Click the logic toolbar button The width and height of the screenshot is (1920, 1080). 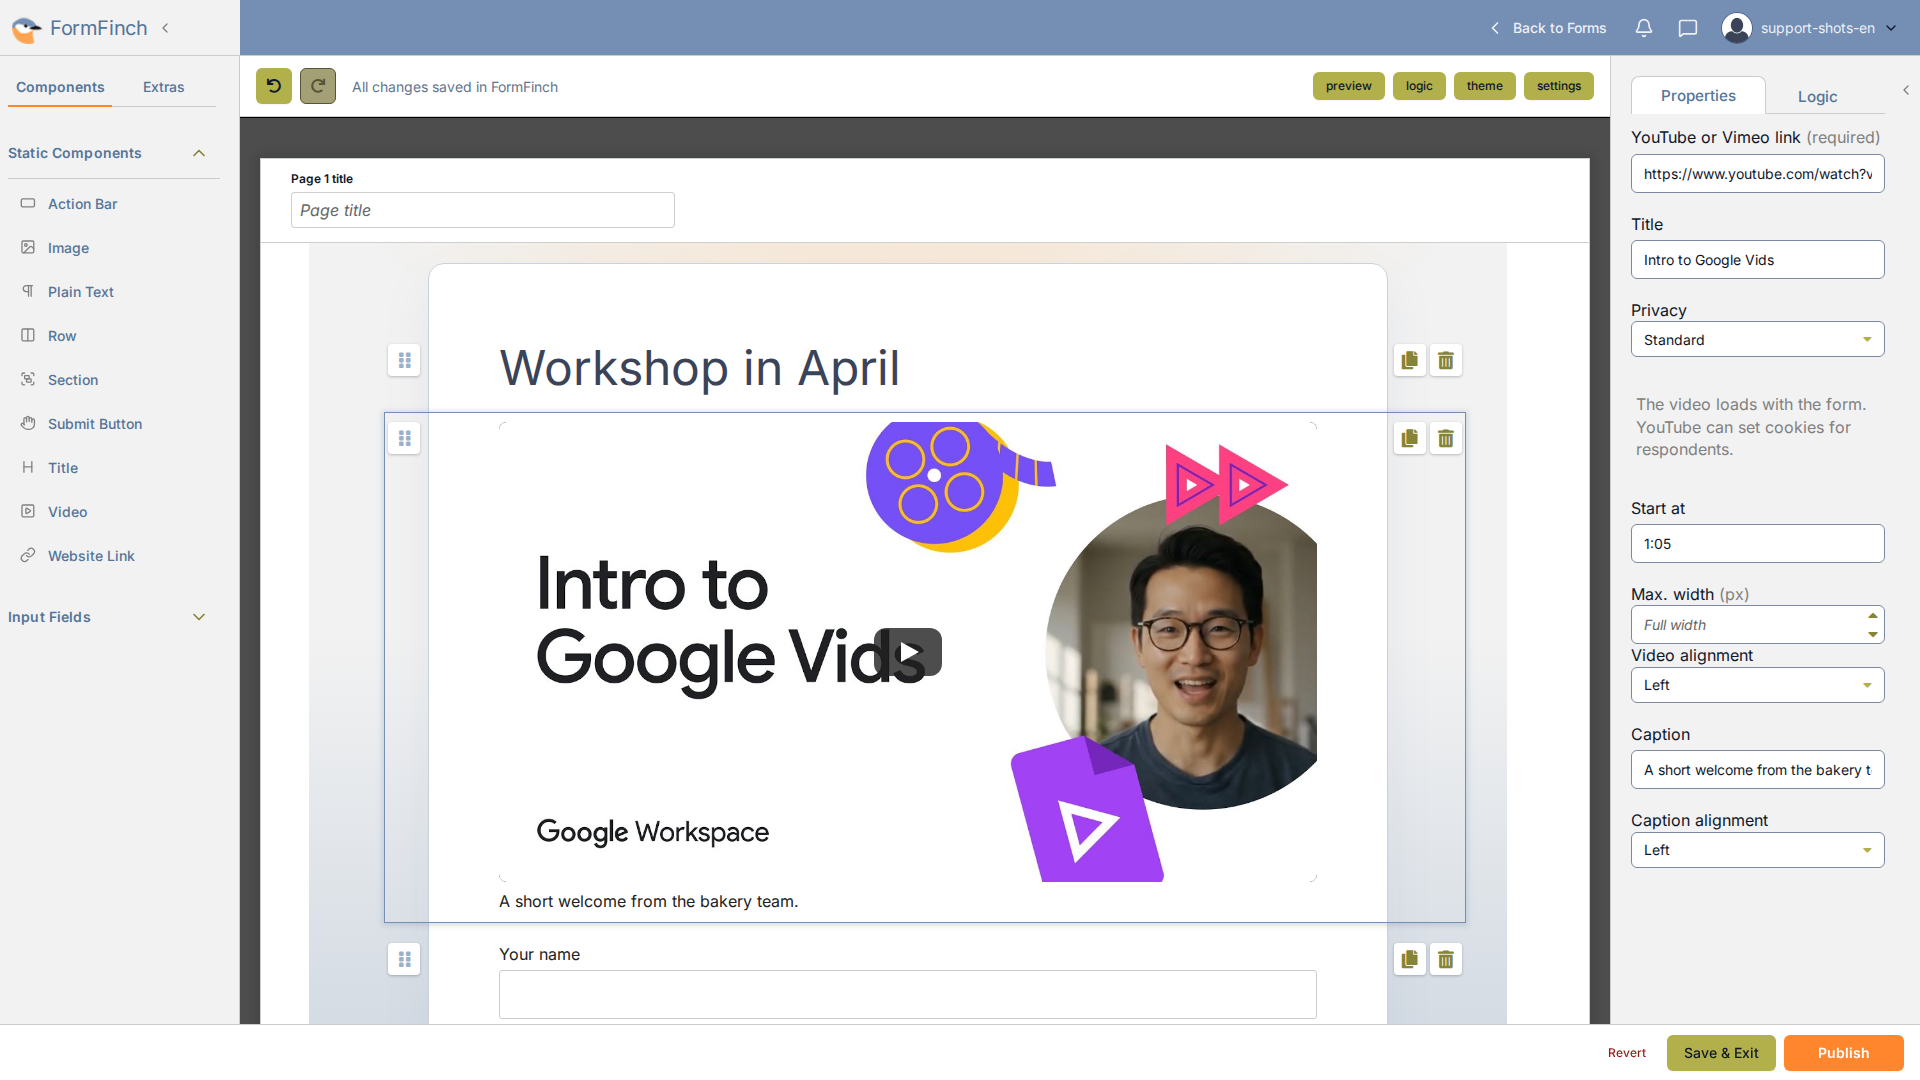point(1419,86)
